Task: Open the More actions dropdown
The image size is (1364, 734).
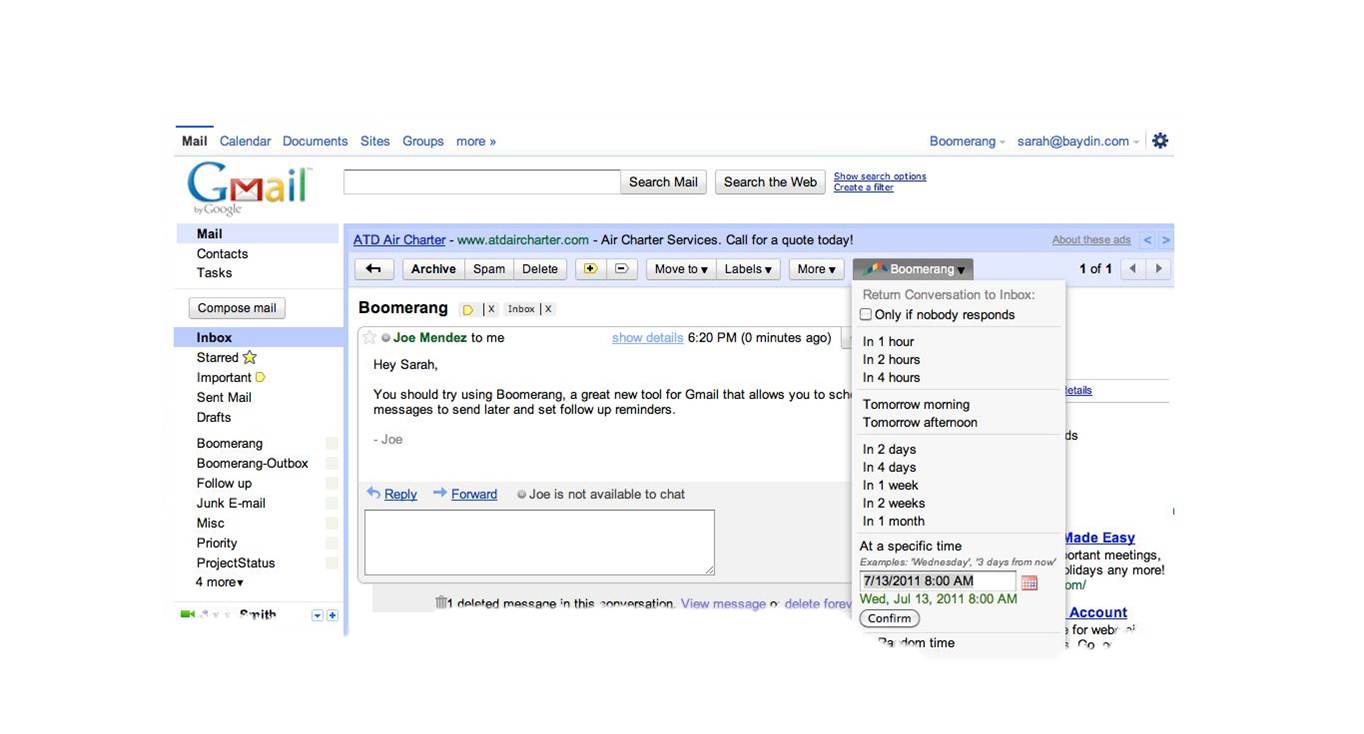Action: click(x=817, y=269)
